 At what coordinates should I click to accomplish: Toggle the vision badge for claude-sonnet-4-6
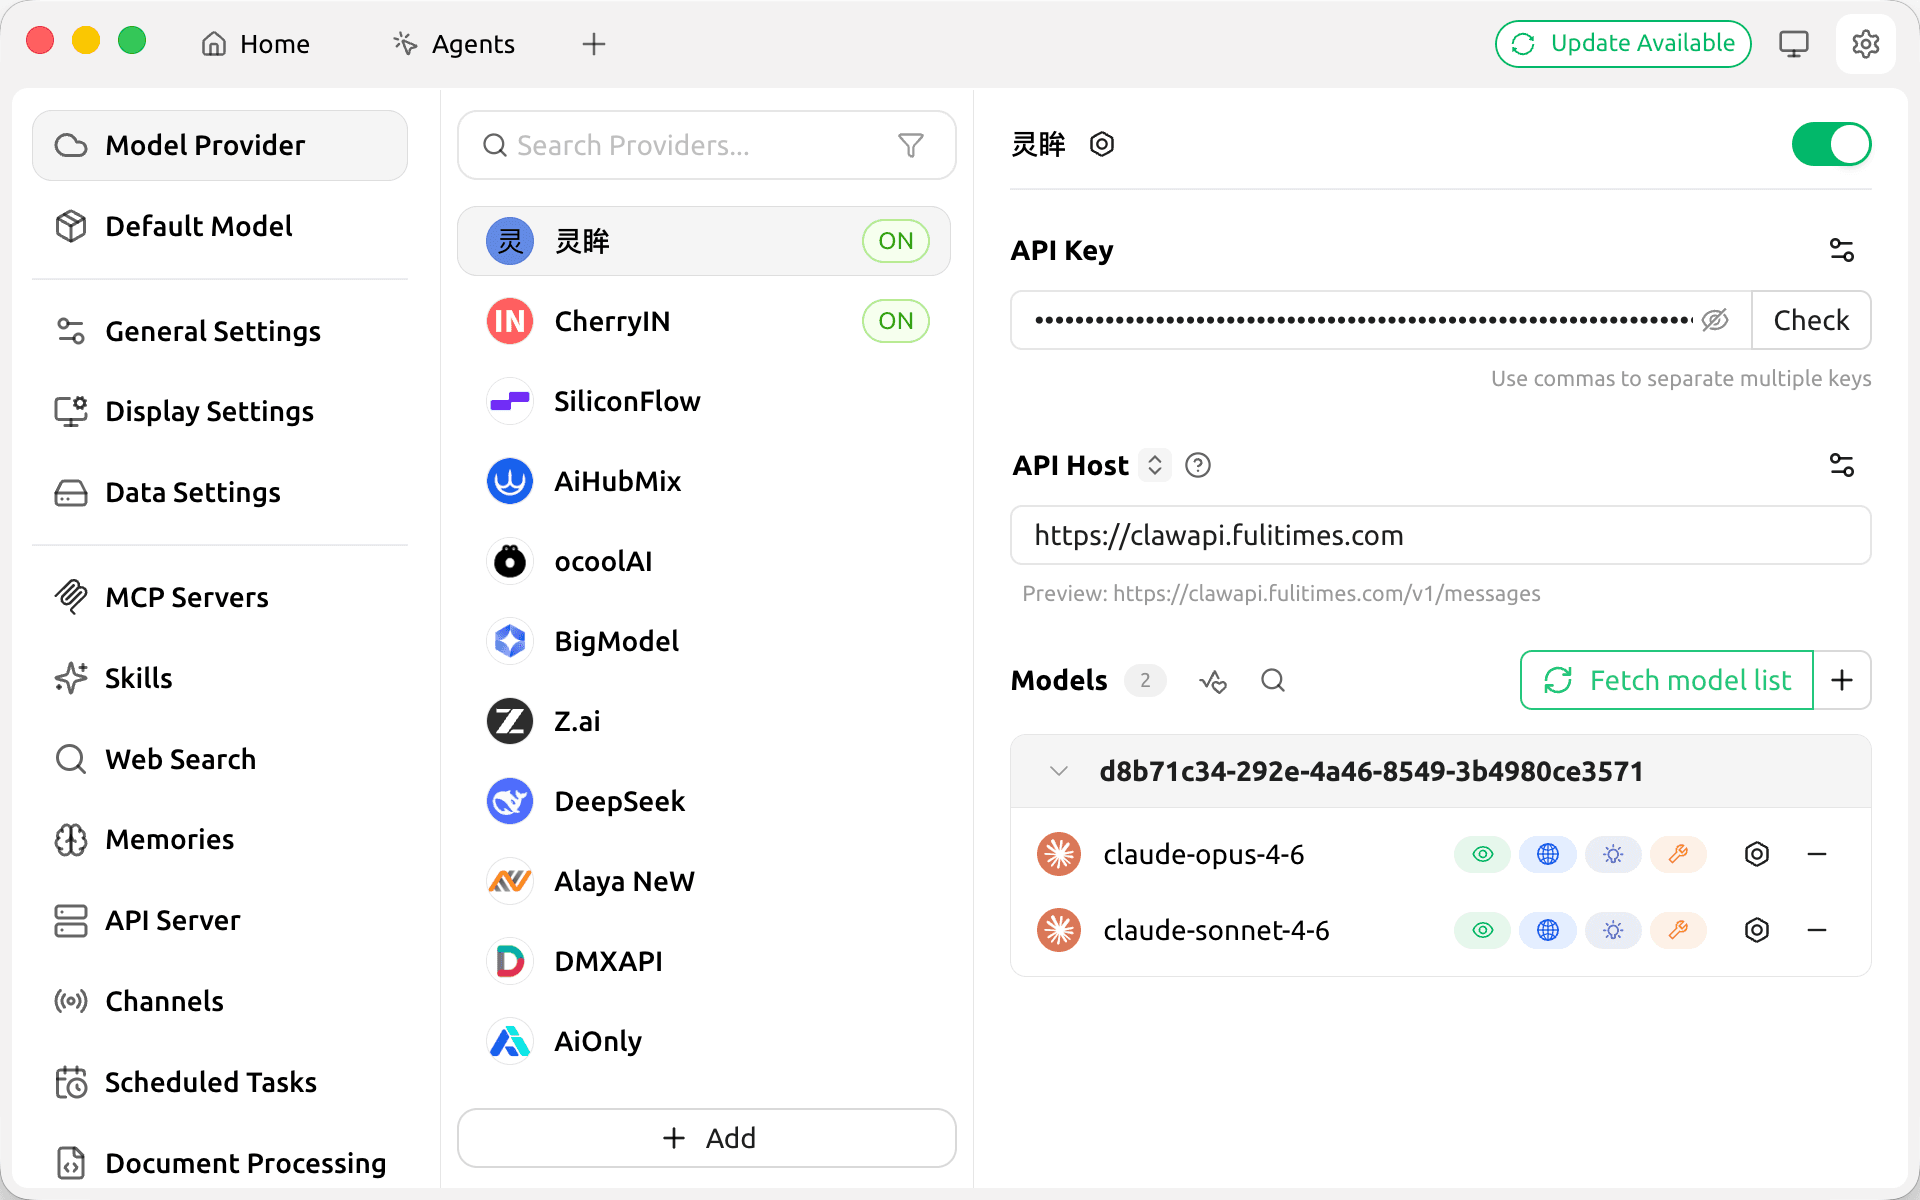[1483, 930]
